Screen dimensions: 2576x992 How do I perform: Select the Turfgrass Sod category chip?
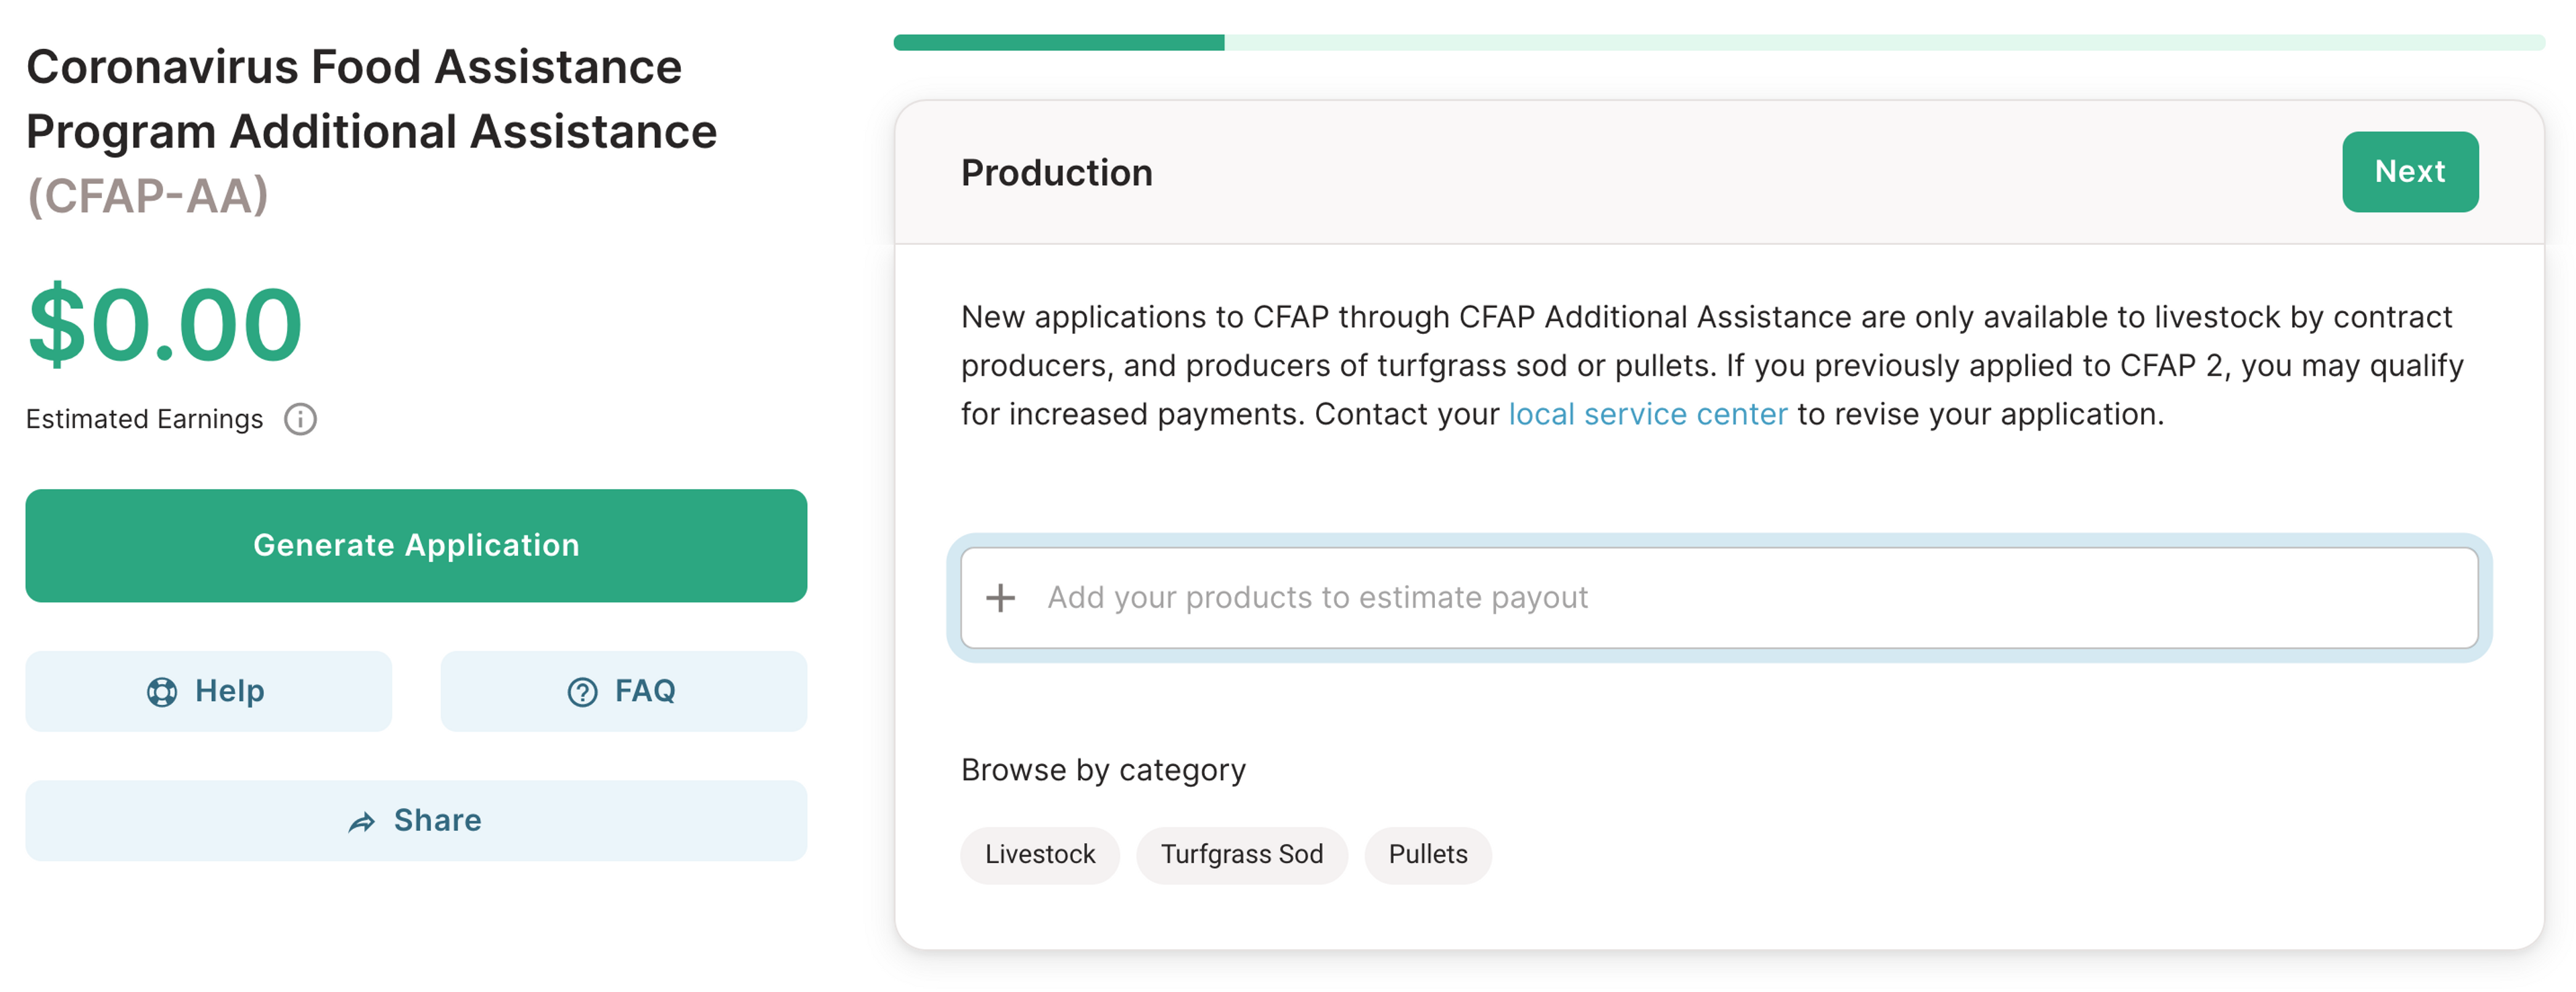1241,855
